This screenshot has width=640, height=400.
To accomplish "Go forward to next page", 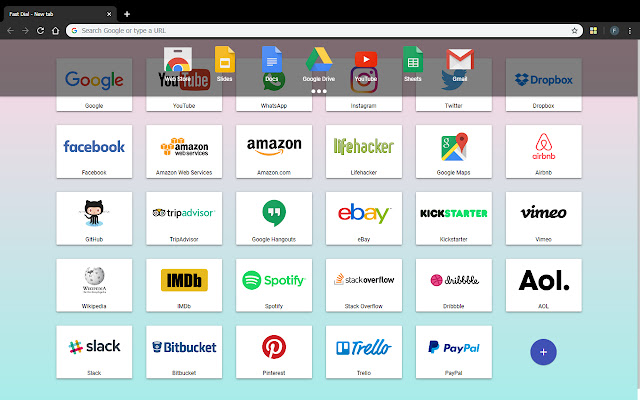I will click(25, 31).
